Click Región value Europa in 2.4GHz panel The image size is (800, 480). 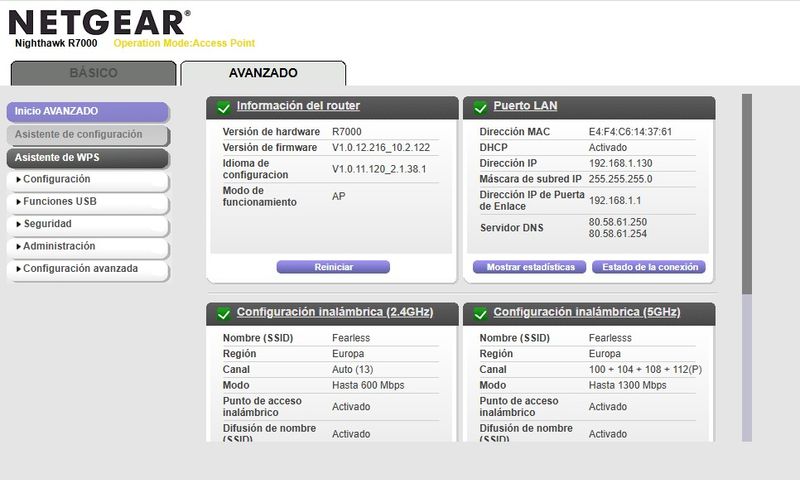(x=348, y=353)
